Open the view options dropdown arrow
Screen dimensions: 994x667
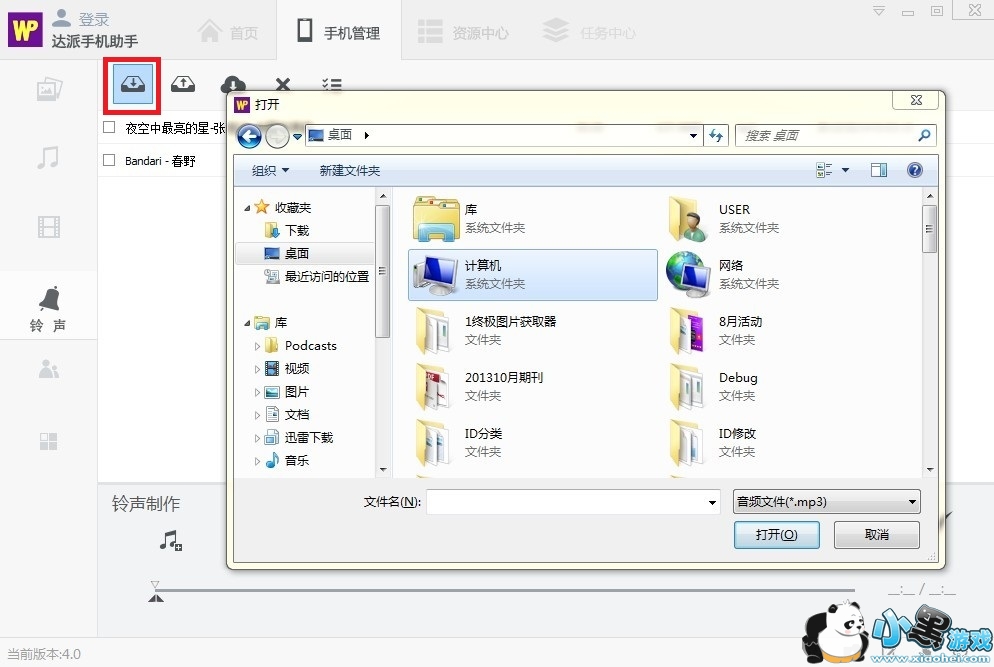tap(845, 170)
